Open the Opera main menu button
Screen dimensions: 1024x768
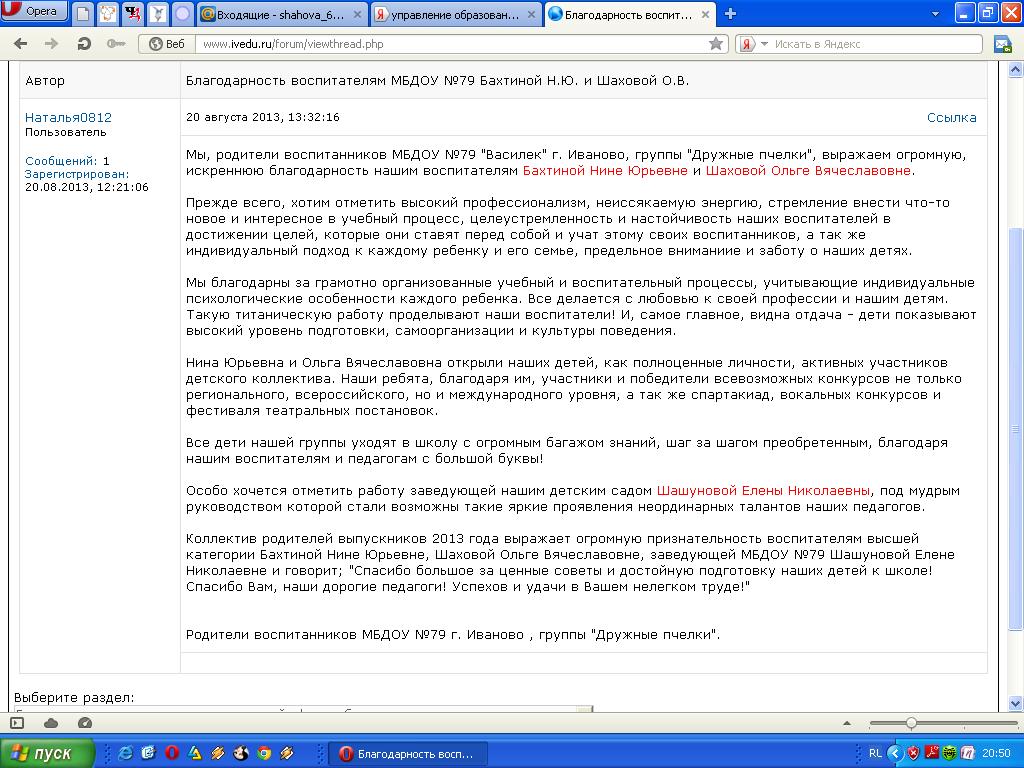[x=34, y=12]
